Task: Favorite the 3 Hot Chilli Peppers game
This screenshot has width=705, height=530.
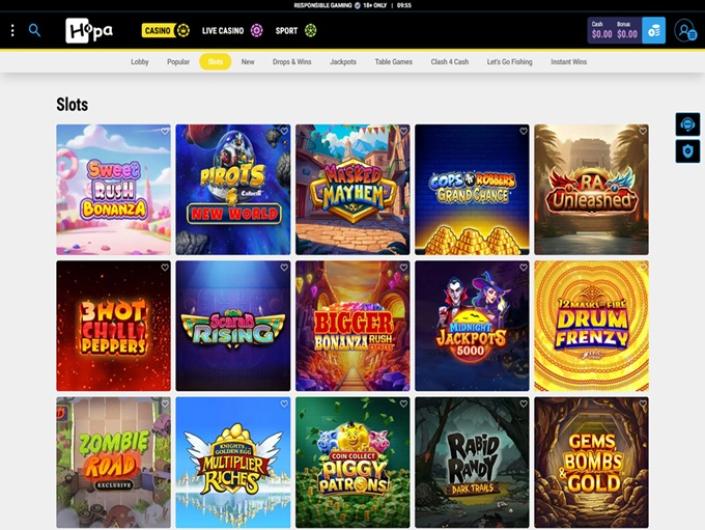Action: click(x=165, y=267)
